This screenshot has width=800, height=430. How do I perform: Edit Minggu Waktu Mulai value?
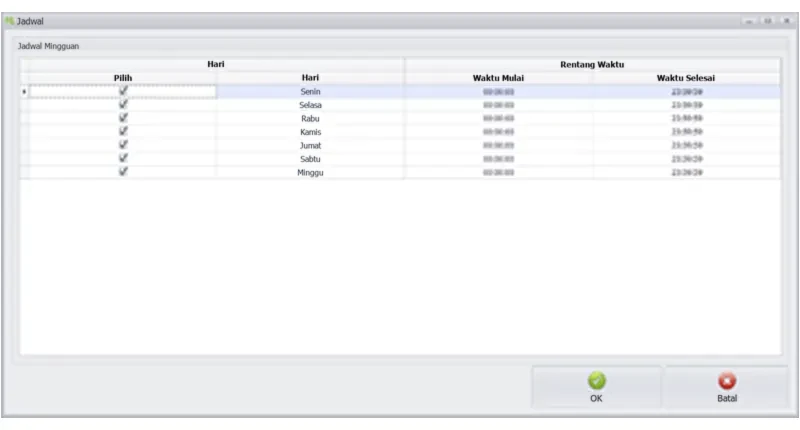(x=498, y=172)
